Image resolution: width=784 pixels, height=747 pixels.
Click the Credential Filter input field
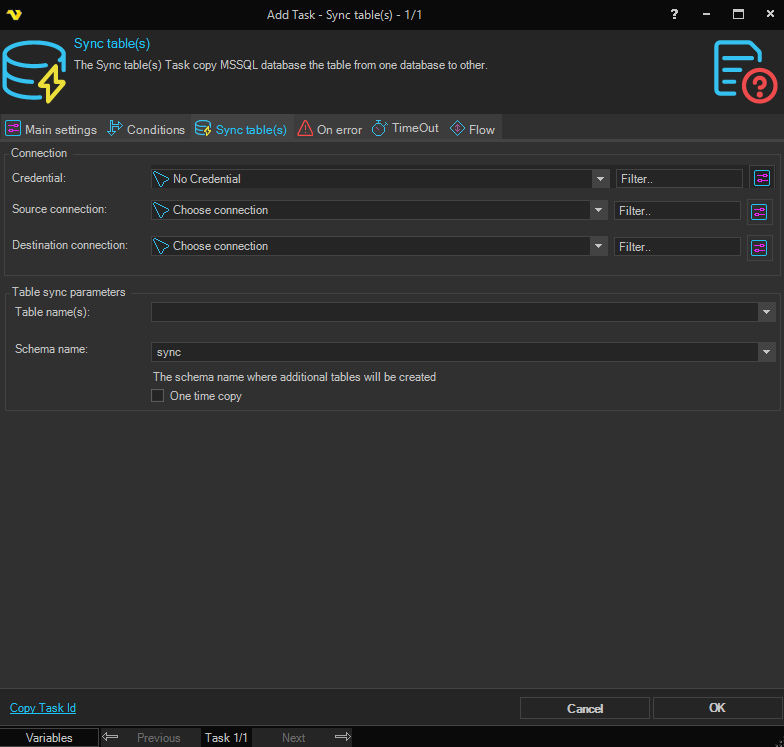679,179
